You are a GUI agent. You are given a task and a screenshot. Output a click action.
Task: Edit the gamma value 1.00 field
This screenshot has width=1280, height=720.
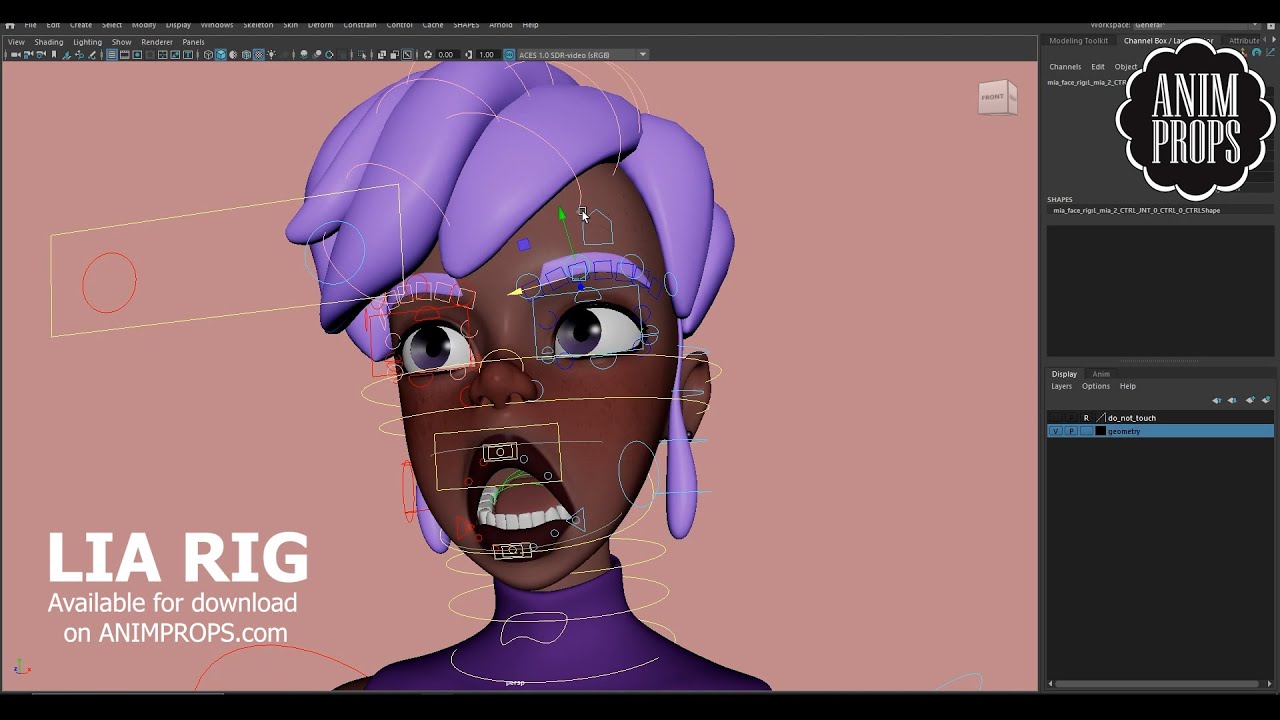(x=486, y=54)
